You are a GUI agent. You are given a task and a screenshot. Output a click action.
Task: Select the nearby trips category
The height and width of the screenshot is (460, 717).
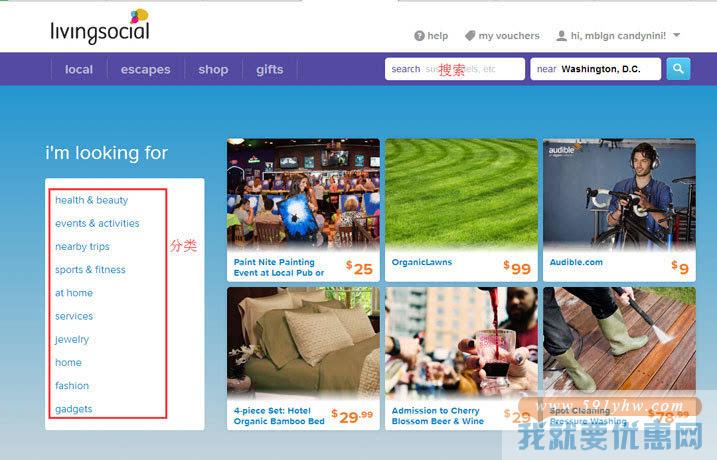tap(82, 246)
